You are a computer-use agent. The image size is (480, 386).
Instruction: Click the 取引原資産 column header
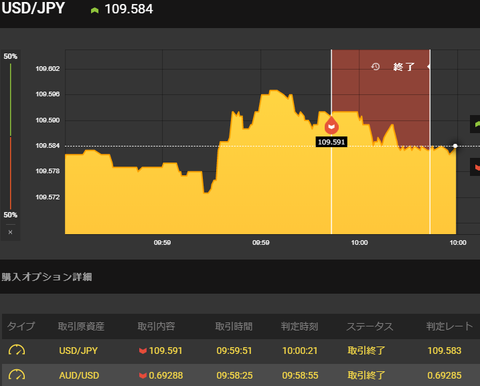coord(81,326)
